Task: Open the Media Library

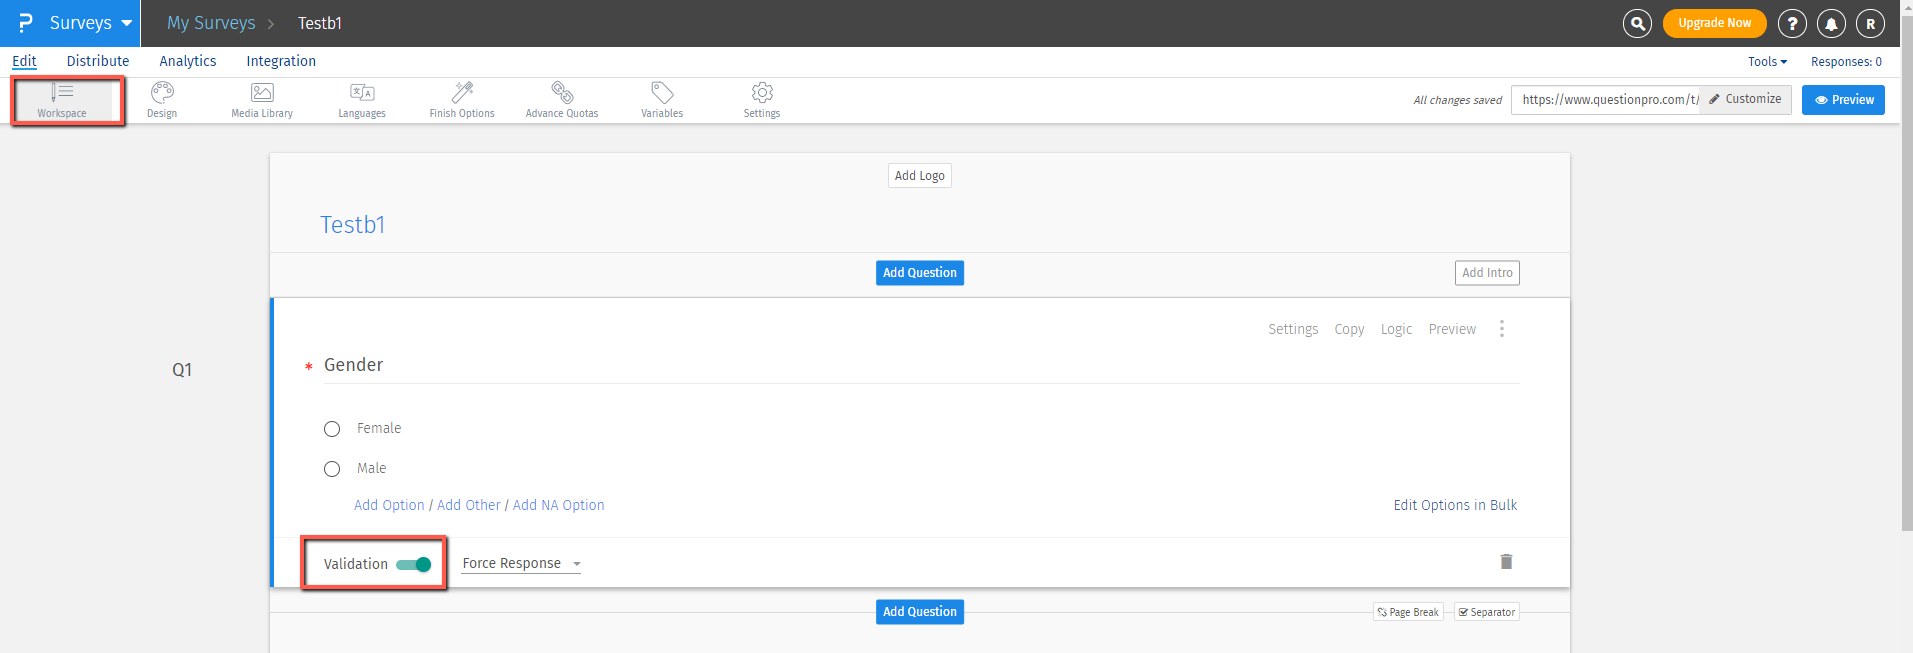Action: tap(262, 99)
